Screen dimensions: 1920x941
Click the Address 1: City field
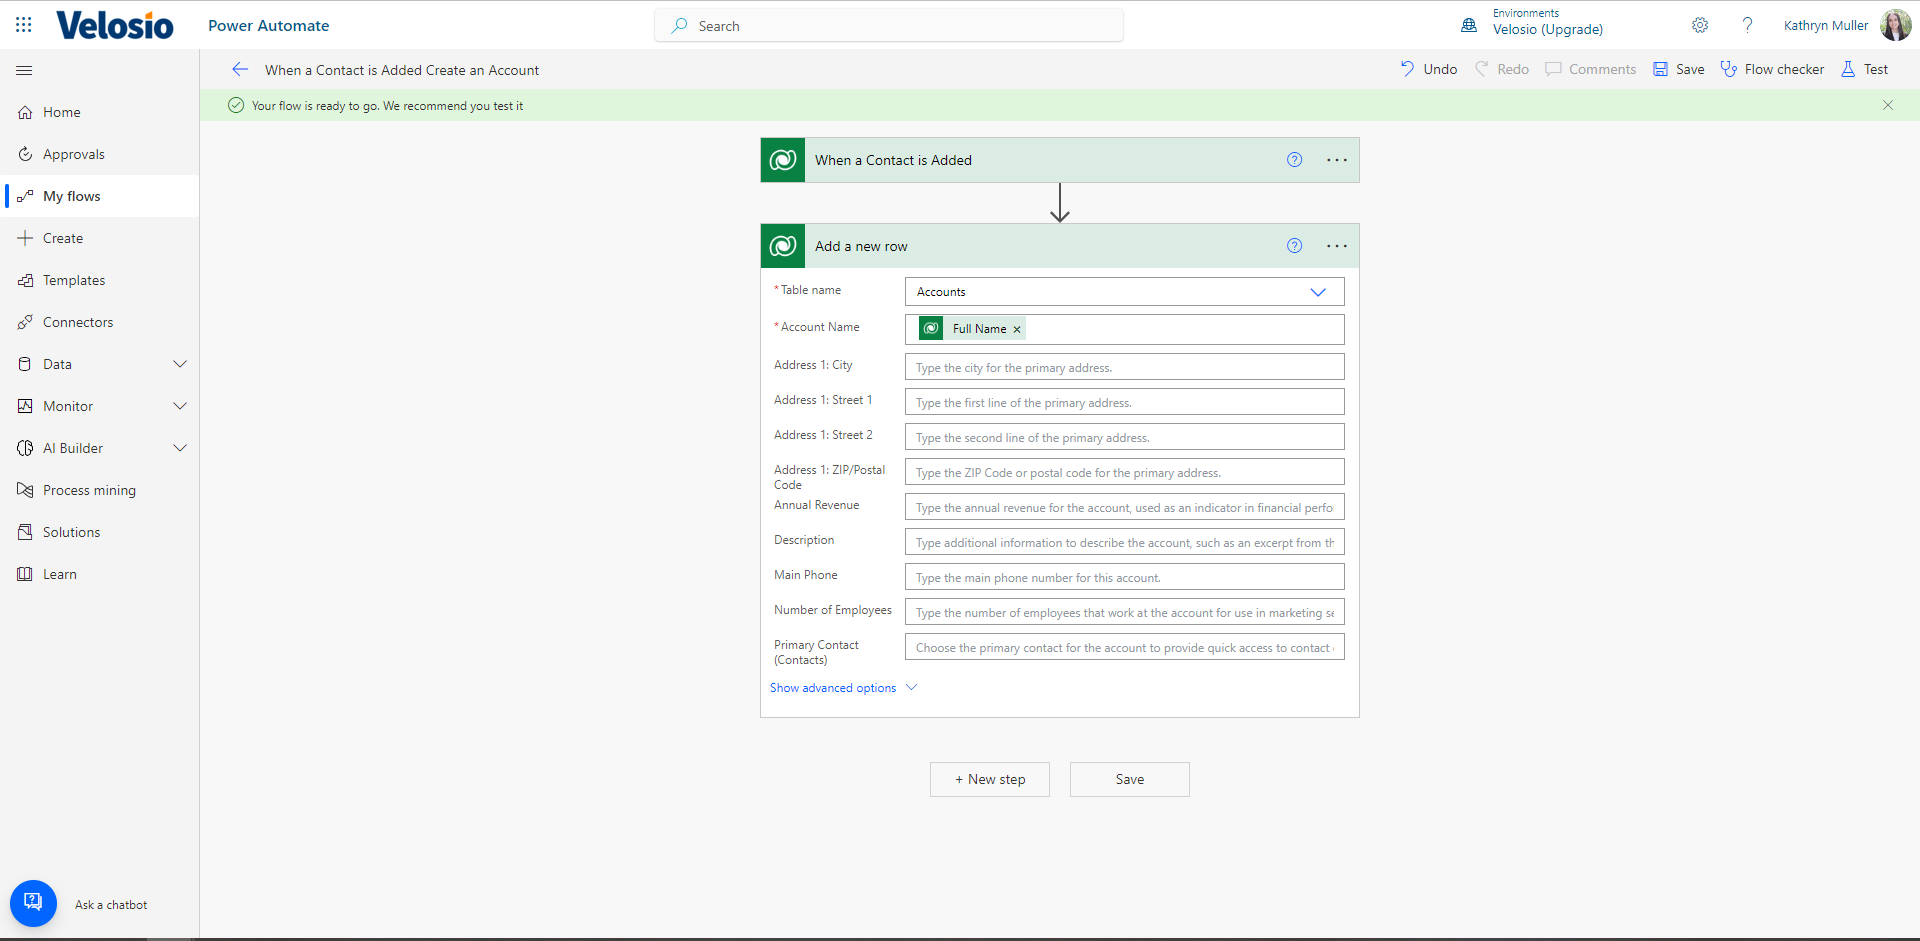pos(1123,367)
